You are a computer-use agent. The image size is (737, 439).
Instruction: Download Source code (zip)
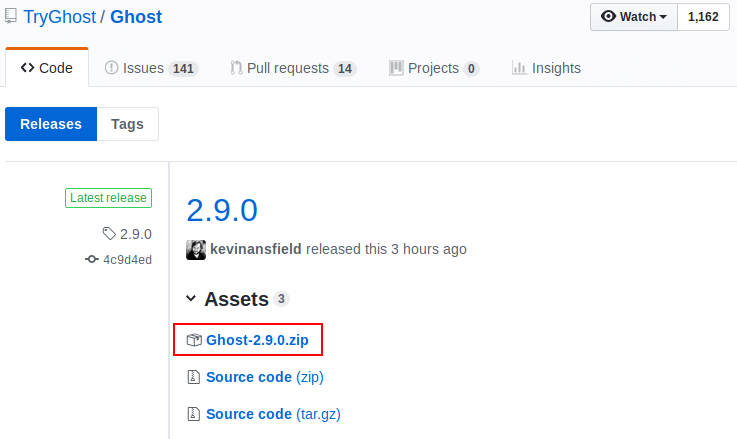tap(265, 377)
